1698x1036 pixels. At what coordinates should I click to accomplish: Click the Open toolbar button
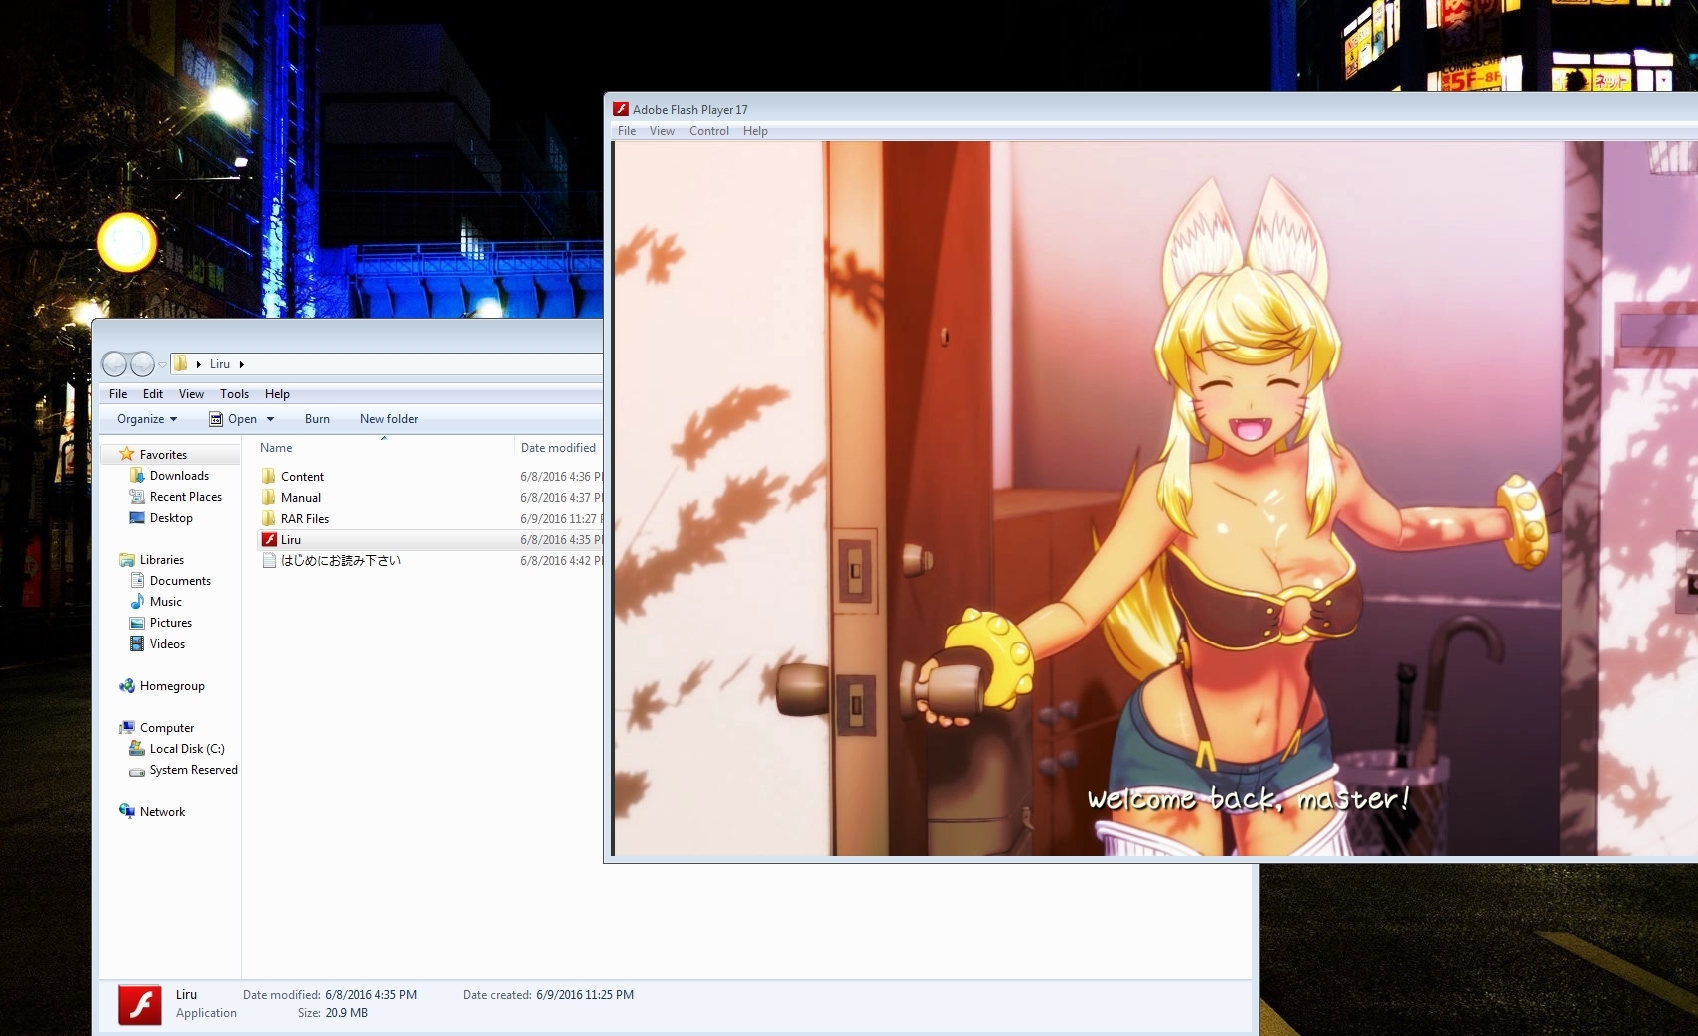click(233, 419)
